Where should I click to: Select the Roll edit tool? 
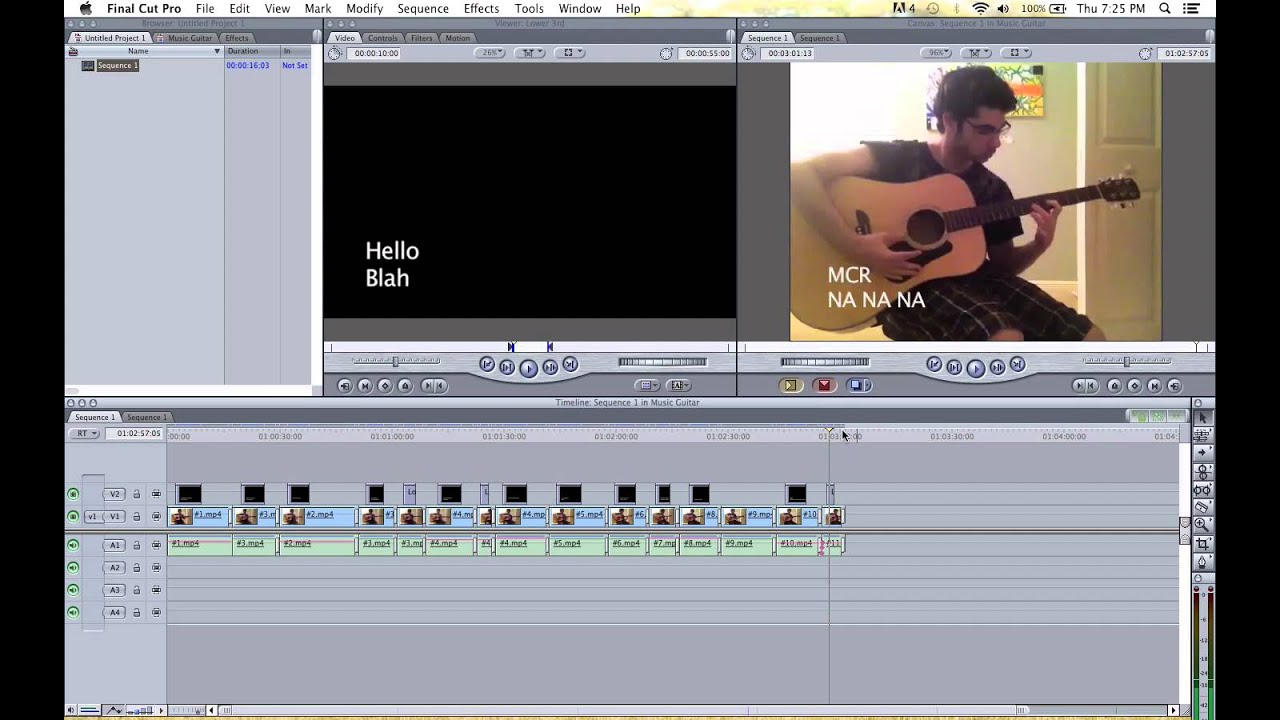(x=1203, y=471)
